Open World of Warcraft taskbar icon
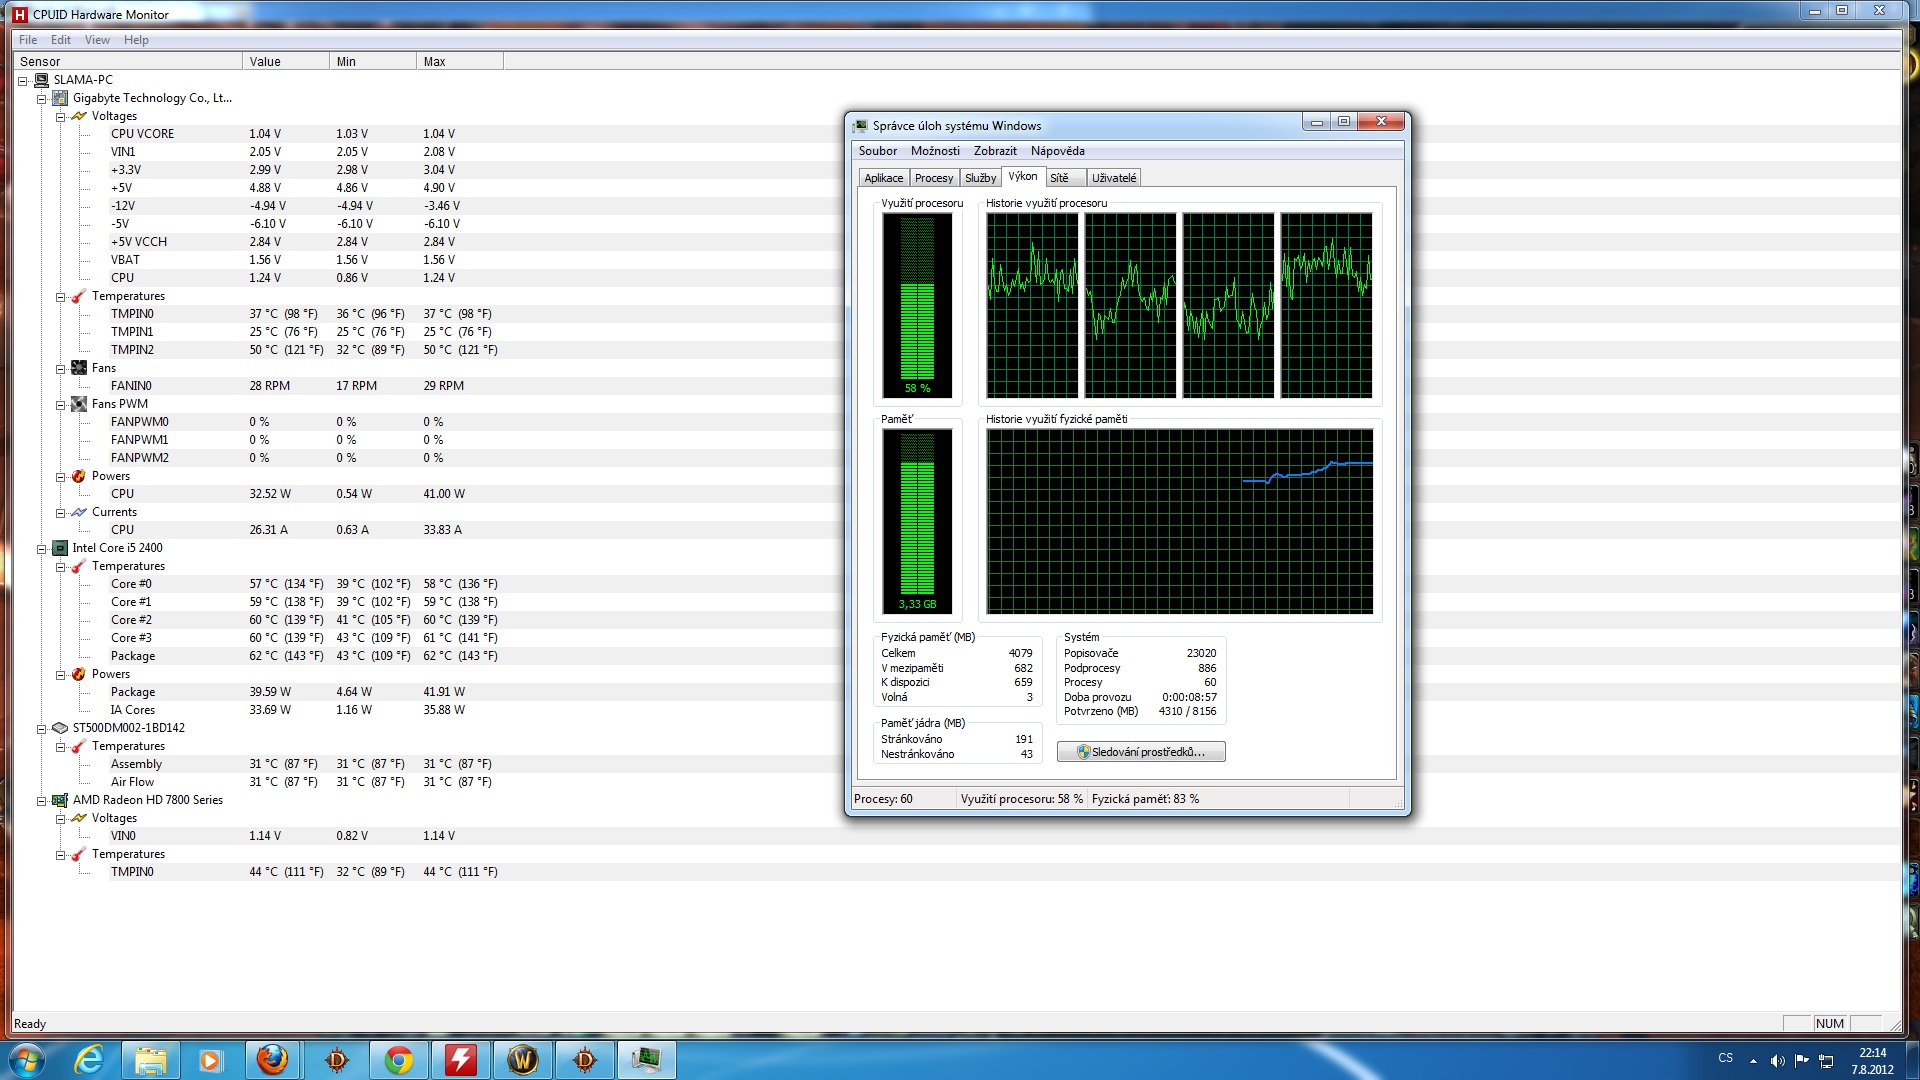Screen dimensions: 1920x1080 [522, 1060]
